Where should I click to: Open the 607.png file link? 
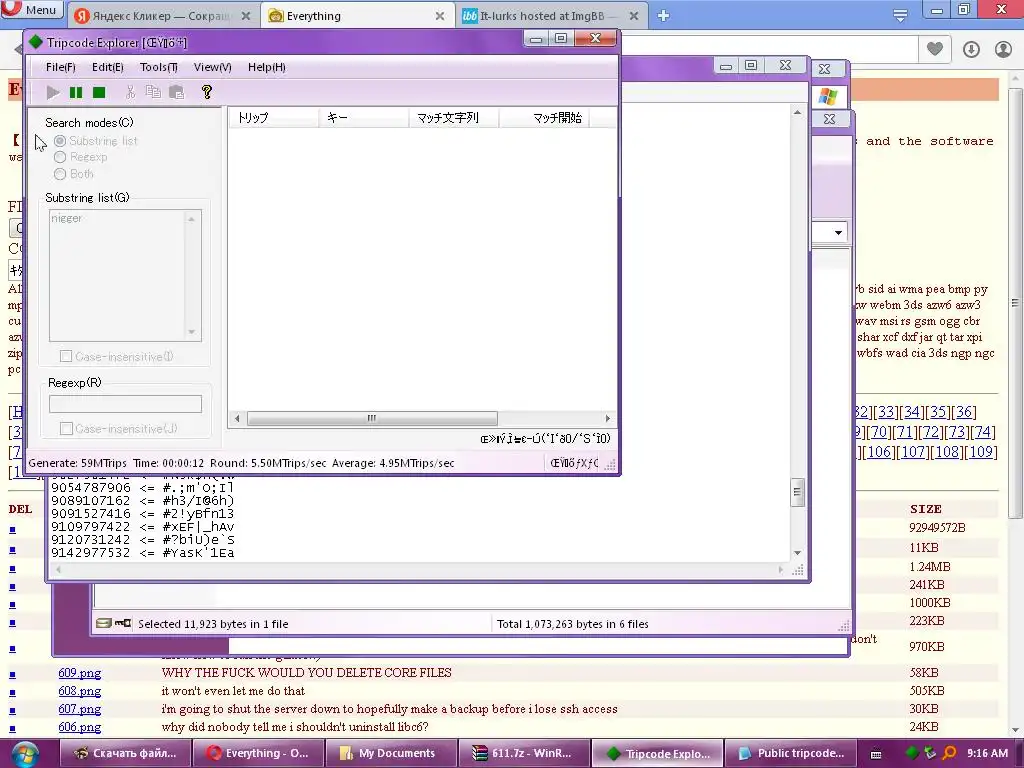click(x=80, y=709)
